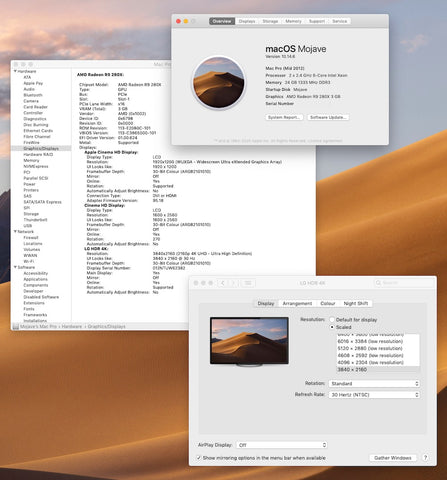The width and height of the screenshot is (447, 480).
Task: Click the forward arrow in Displays preferences
Action: (234, 283)
